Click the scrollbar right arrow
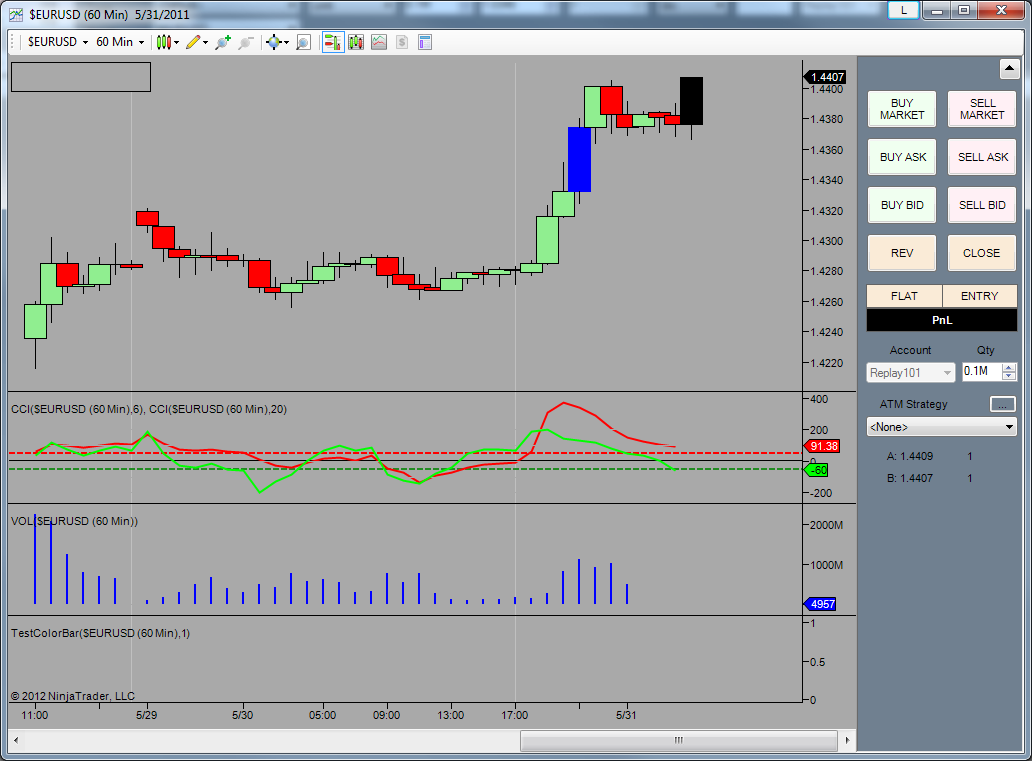Image resolution: width=1032 pixels, height=761 pixels. pos(847,740)
